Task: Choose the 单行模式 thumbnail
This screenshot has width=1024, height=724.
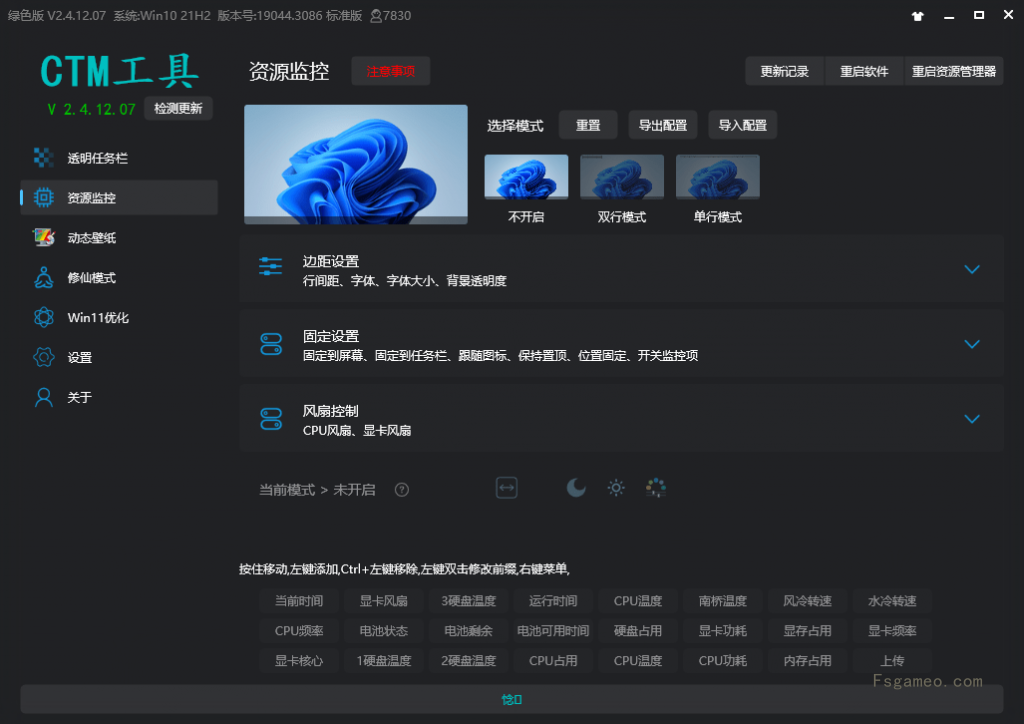Action: coord(718,177)
